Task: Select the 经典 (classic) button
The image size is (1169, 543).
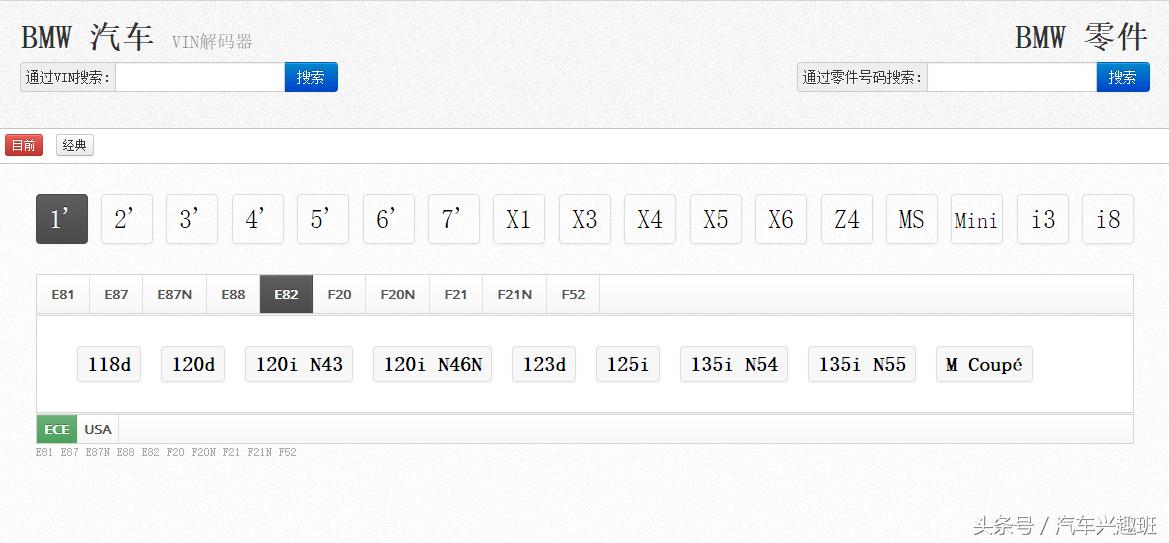Action: [x=75, y=145]
